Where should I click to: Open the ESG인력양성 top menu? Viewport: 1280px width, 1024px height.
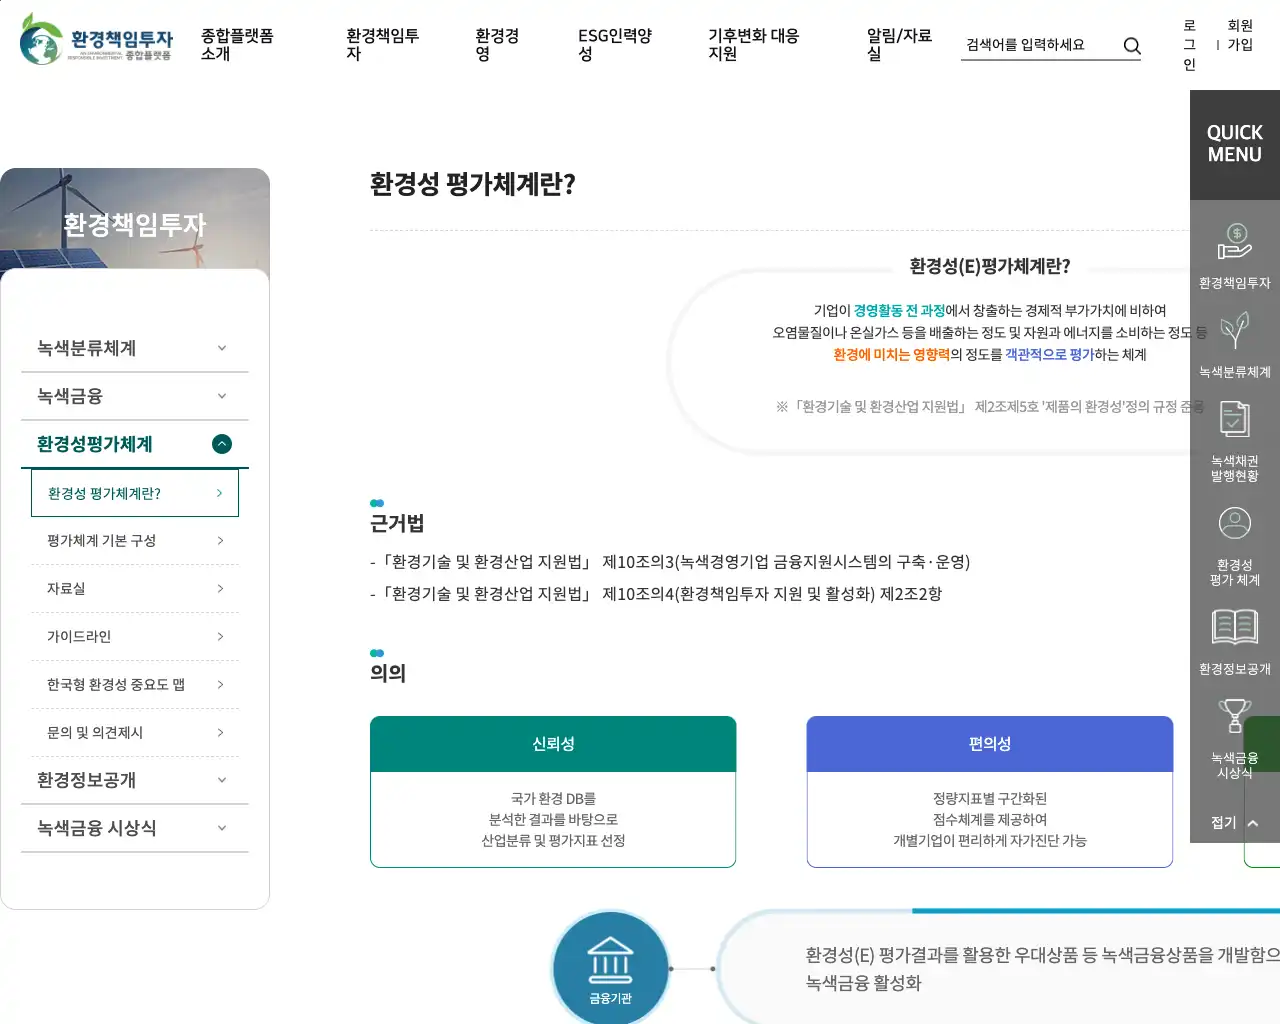pyautogui.click(x=614, y=45)
